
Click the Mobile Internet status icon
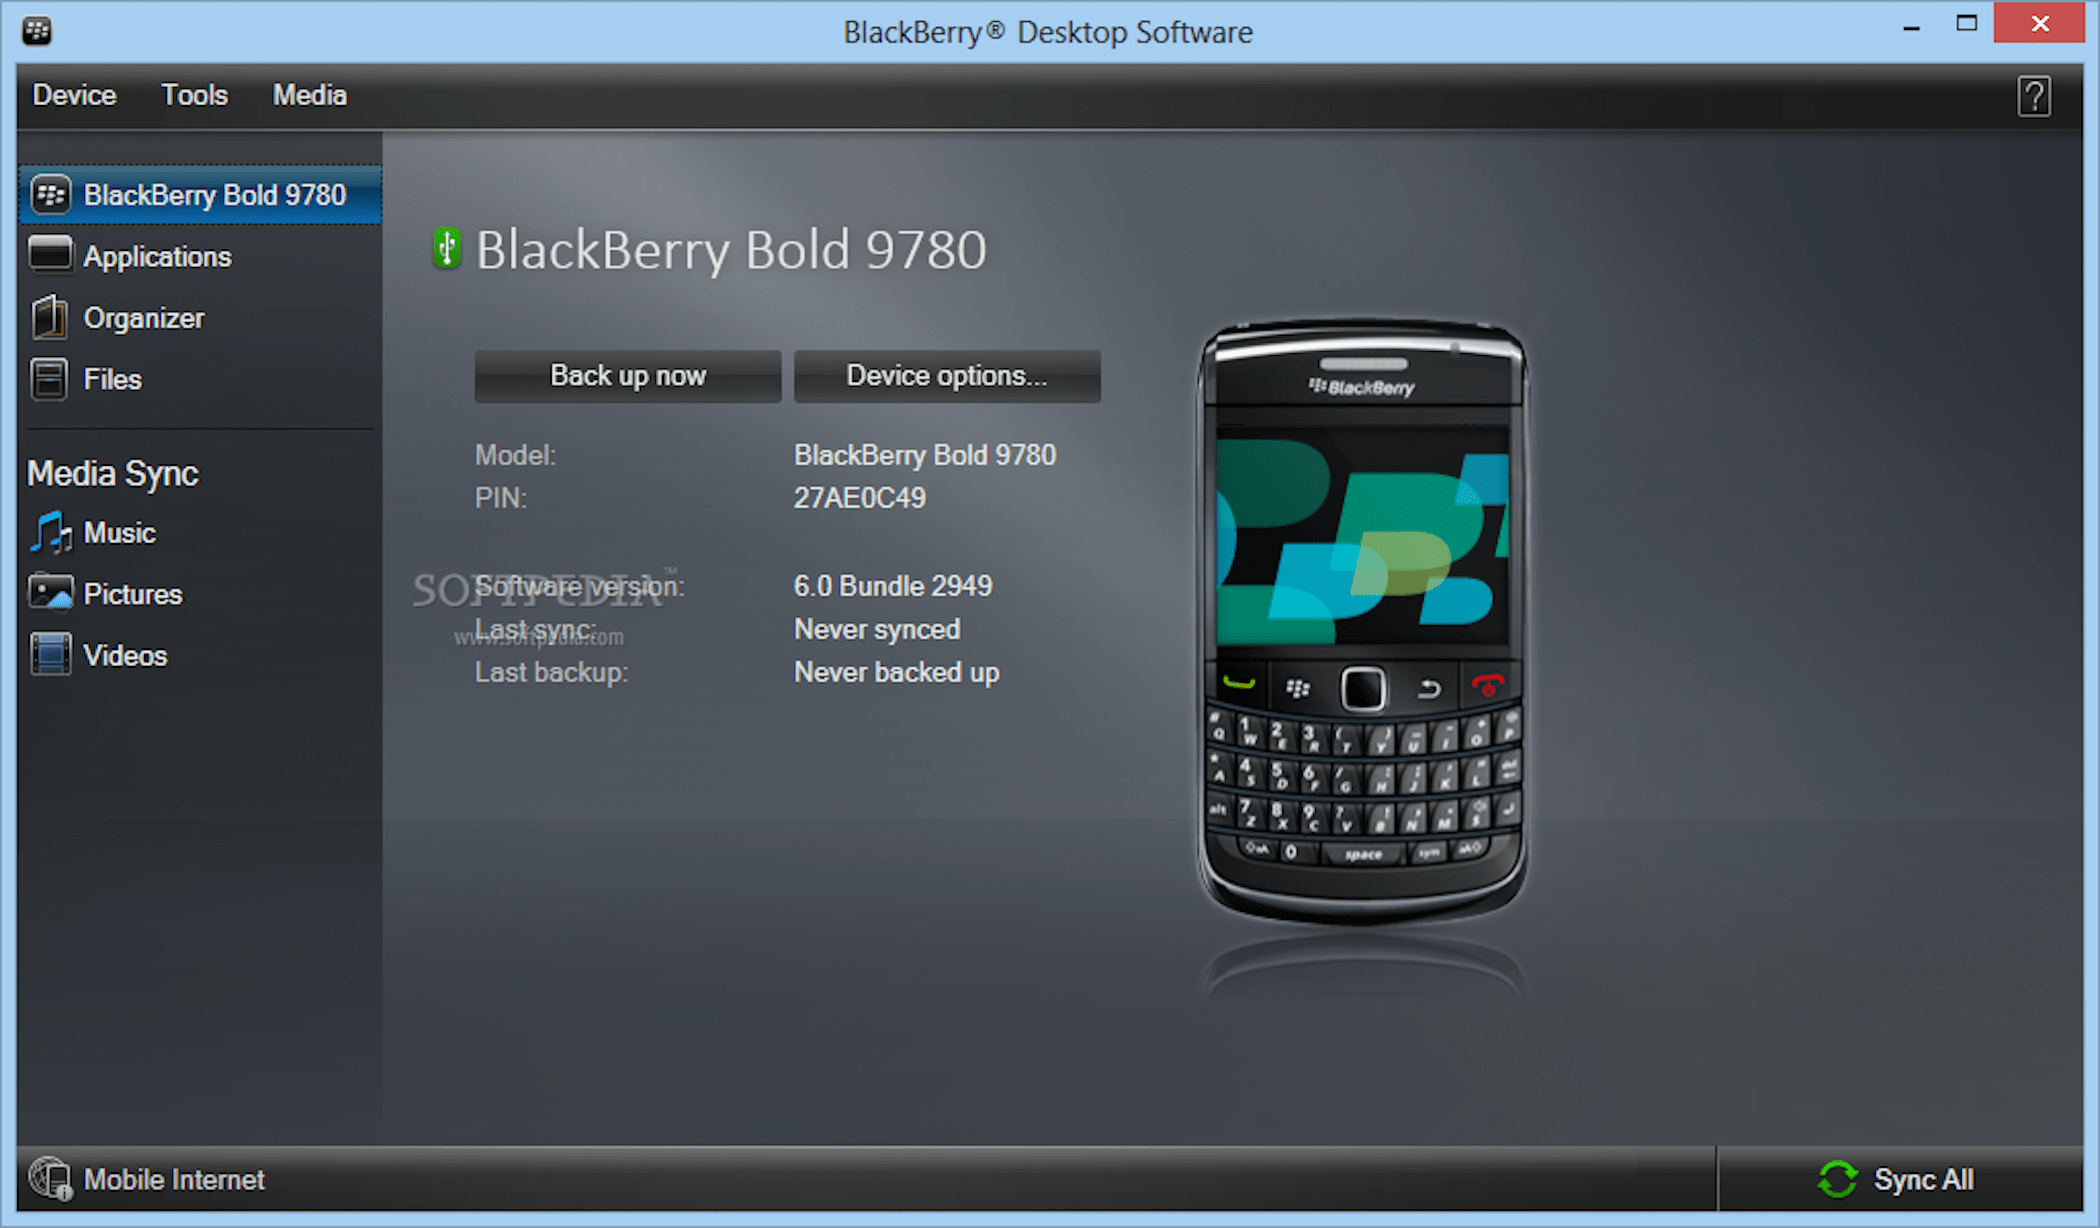tap(49, 1179)
